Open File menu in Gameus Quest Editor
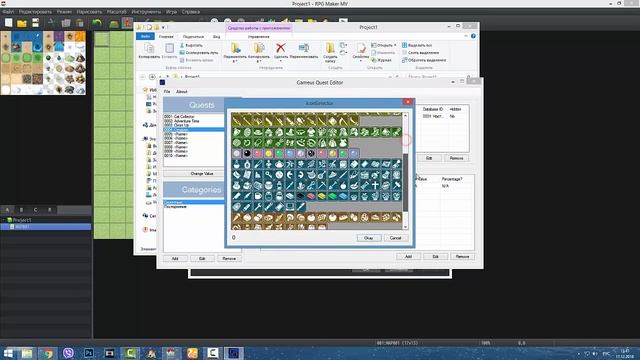This screenshot has width=640, height=360. coord(167,91)
